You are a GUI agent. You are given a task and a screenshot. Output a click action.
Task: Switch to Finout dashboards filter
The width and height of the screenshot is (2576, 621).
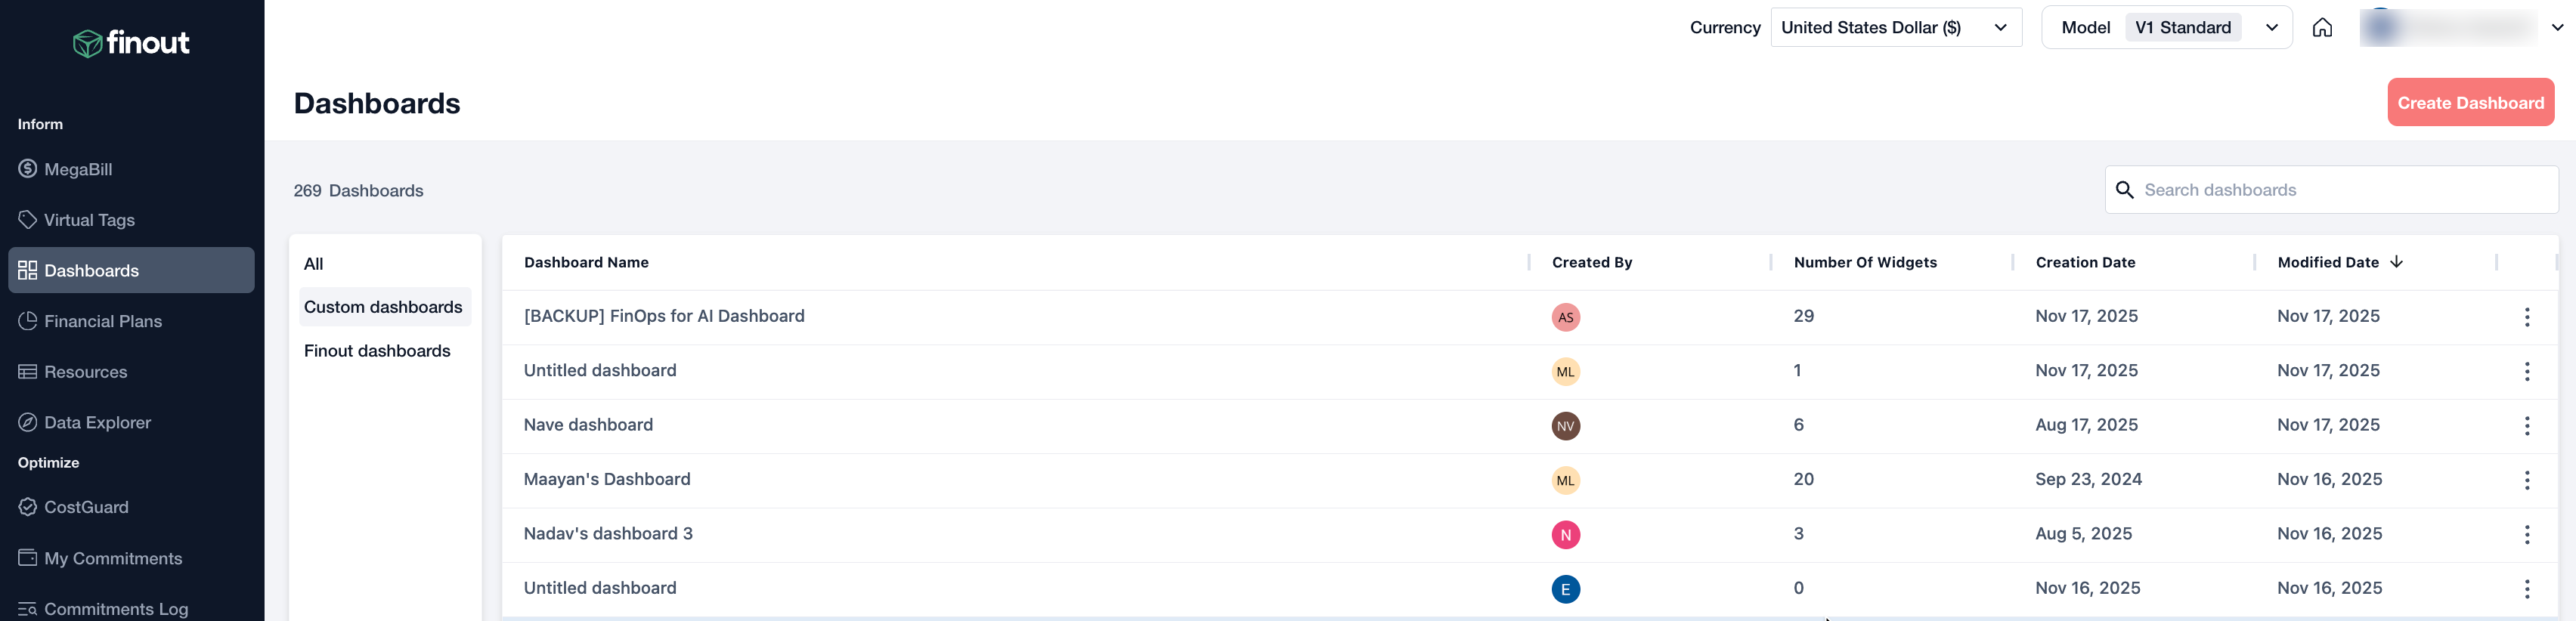(x=377, y=351)
